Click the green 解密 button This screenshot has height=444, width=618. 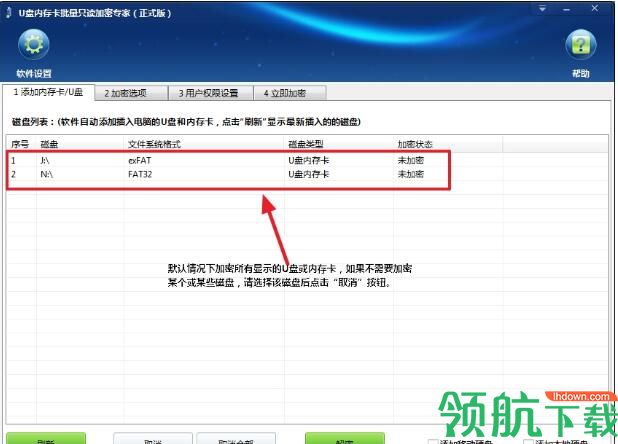[x=345, y=438]
